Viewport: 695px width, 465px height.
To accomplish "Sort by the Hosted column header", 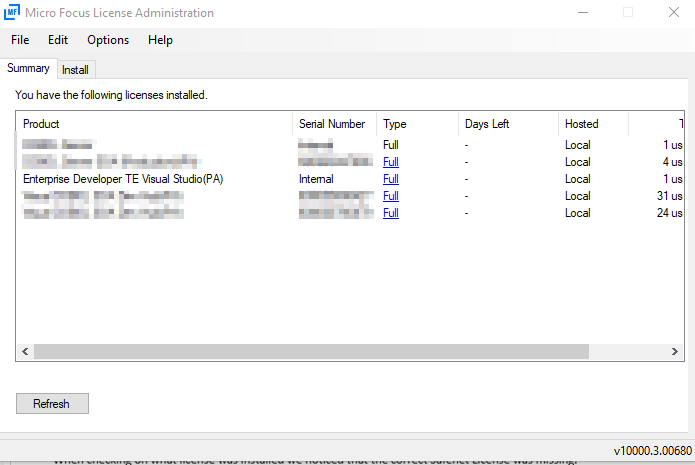I will 593,124.
